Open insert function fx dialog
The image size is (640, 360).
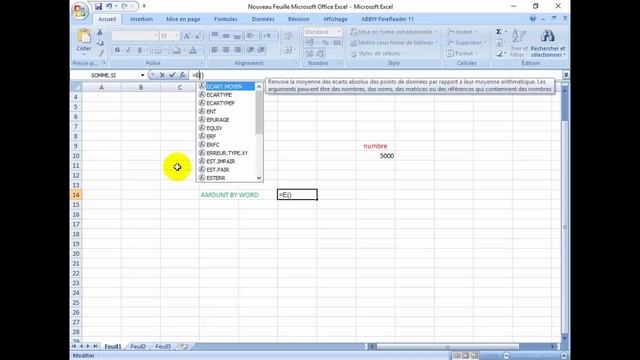pos(182,75)
